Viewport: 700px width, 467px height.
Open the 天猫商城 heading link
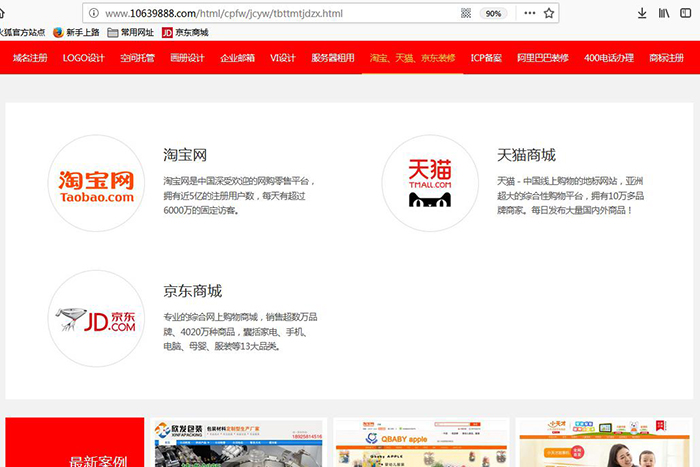(526, 155)
